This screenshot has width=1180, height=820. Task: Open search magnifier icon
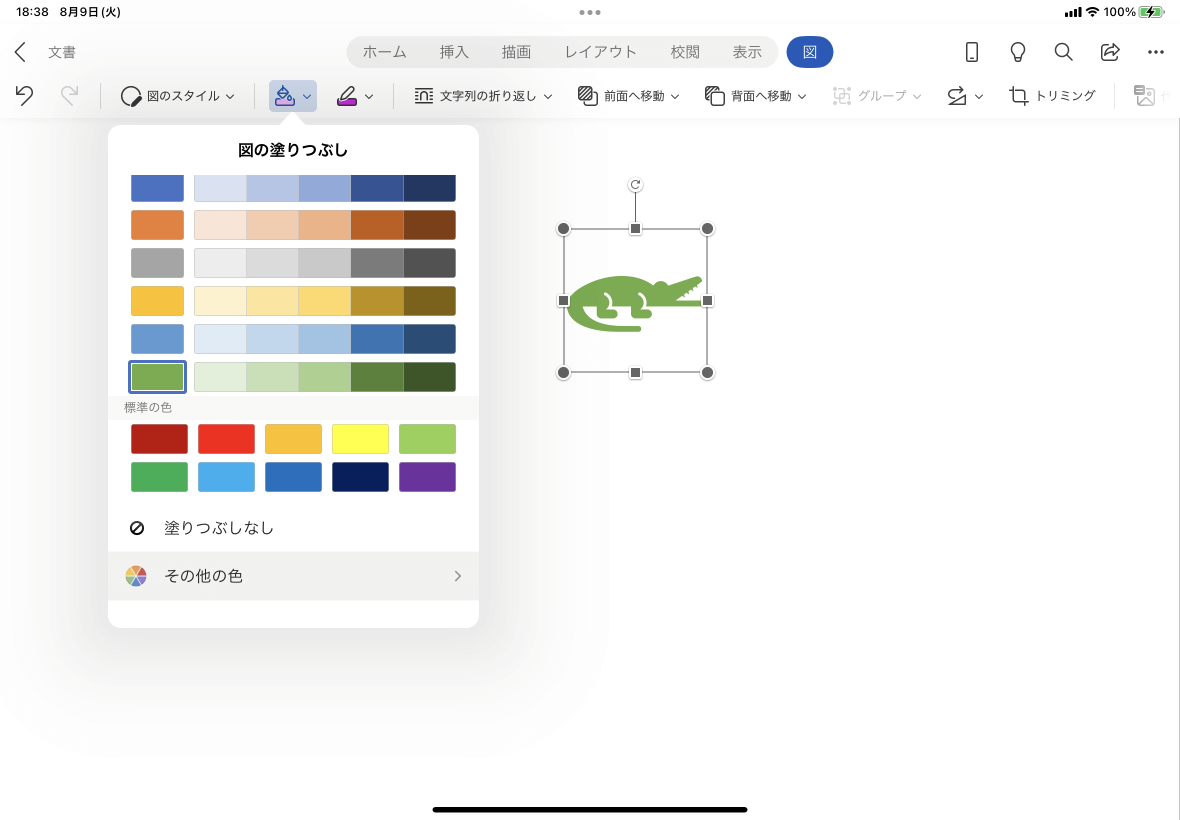pos(1064,52)
